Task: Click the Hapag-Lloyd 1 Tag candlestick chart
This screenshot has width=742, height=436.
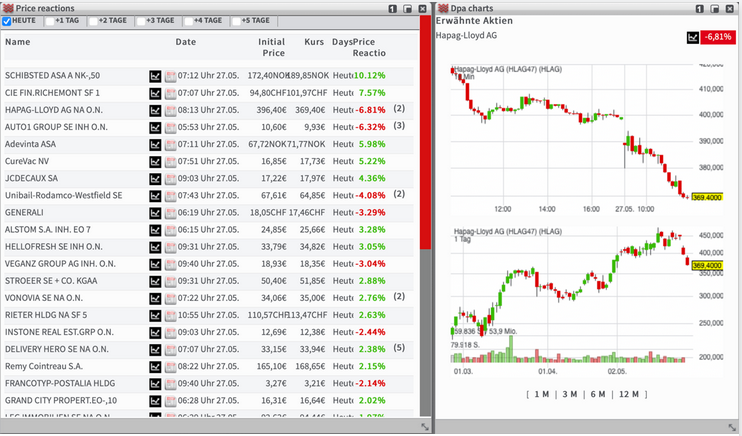Action: click(587, 301)
